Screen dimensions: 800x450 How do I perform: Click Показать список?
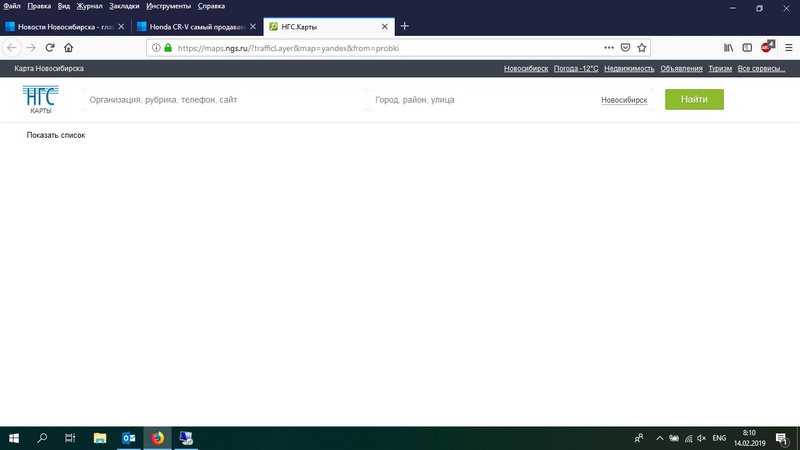pos(56,135)
